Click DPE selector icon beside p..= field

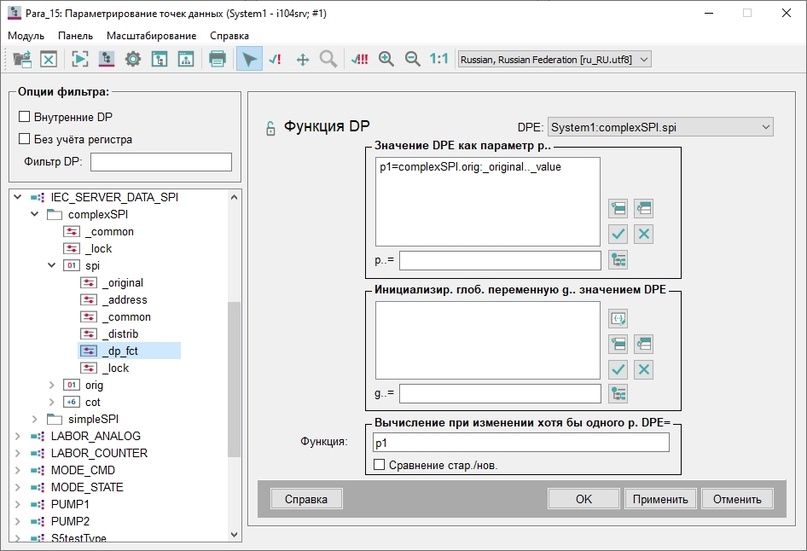point(618,260)
